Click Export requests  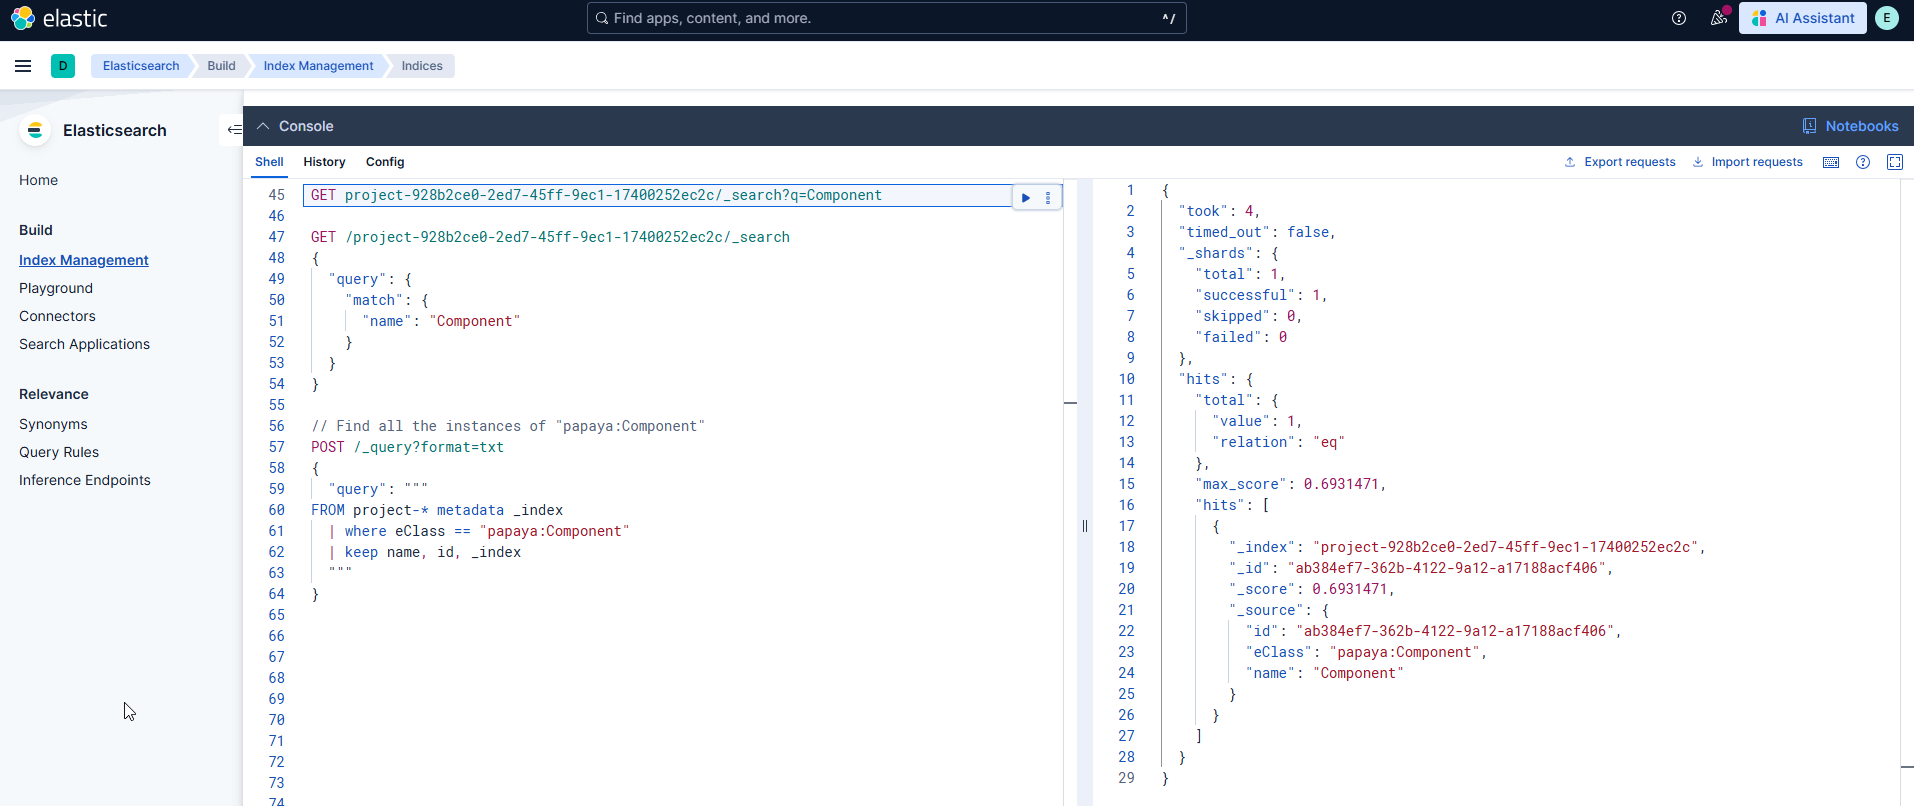point(1620,162)
